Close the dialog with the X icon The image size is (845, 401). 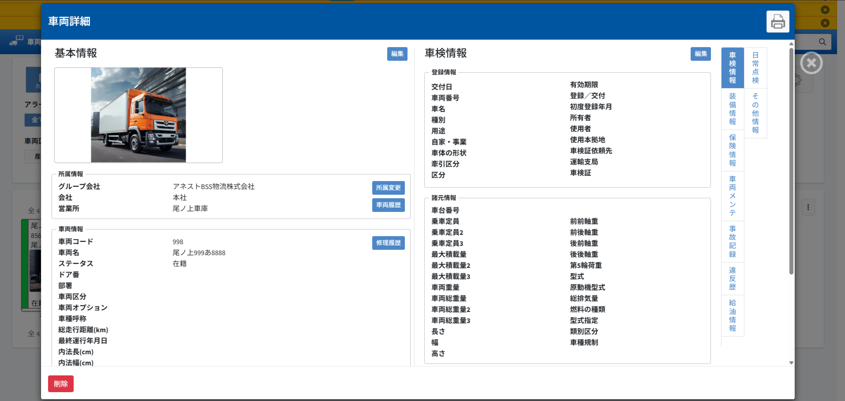click(x=811, y=62)
